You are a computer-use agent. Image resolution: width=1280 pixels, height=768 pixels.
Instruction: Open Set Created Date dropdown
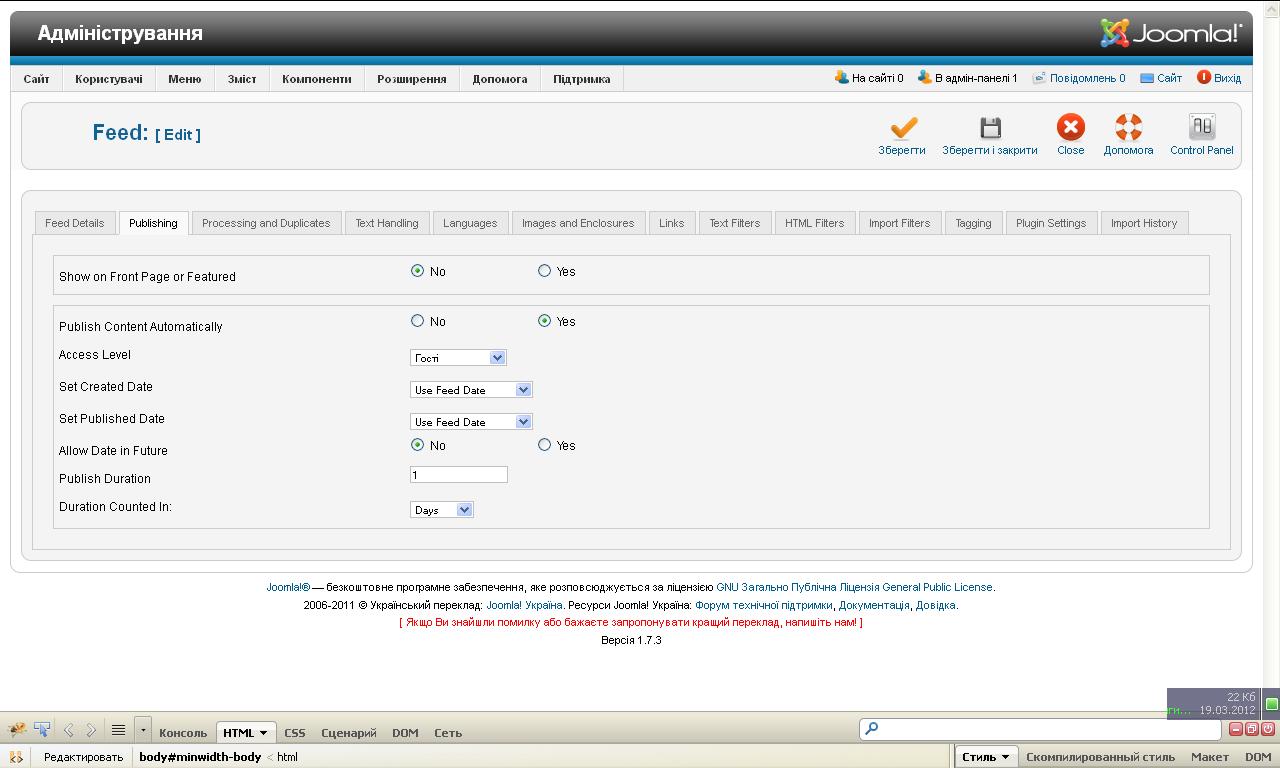pos(471,390)
